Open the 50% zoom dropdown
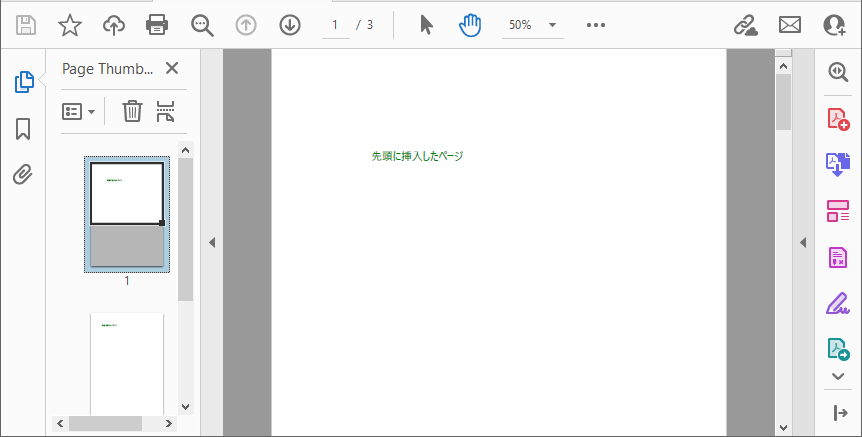This screenshot has width=862, height=437. 532,25
